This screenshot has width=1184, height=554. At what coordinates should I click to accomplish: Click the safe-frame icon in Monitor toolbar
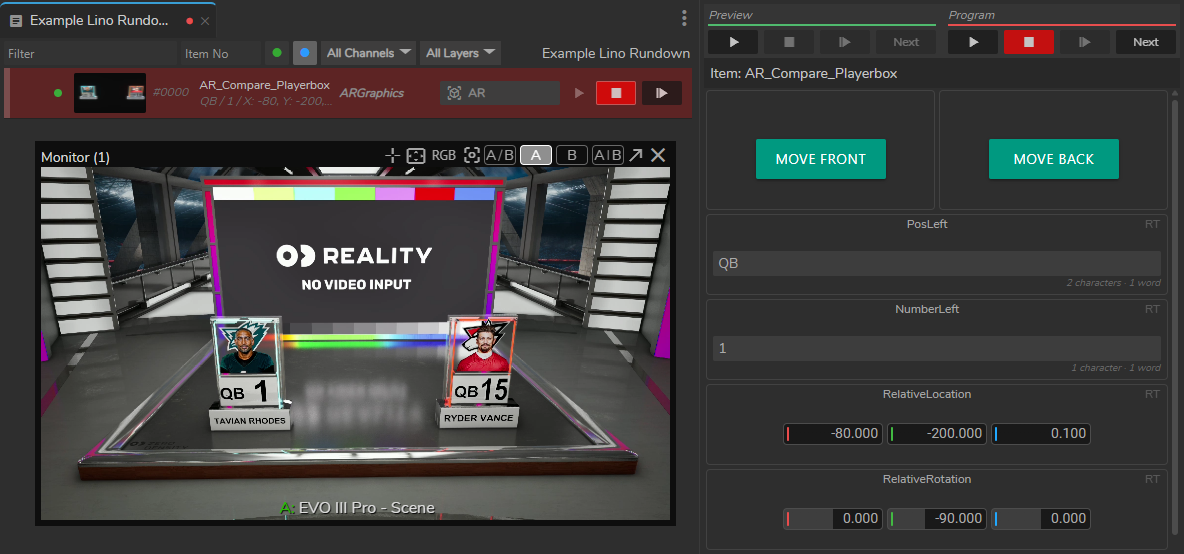click(x=415, y=155)
